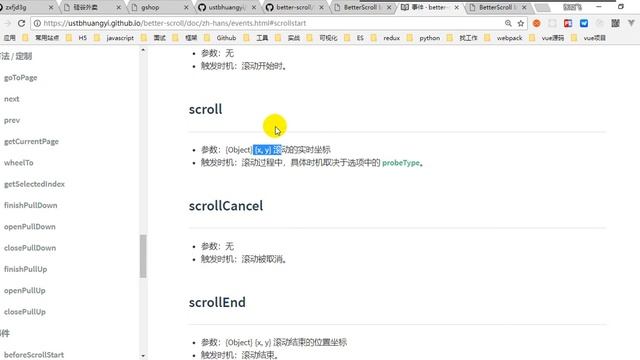Open the zoom magnifier icon in address bar
Image resolution: width=640 pixels, height=360 pixels.
[x=508, y=23]
